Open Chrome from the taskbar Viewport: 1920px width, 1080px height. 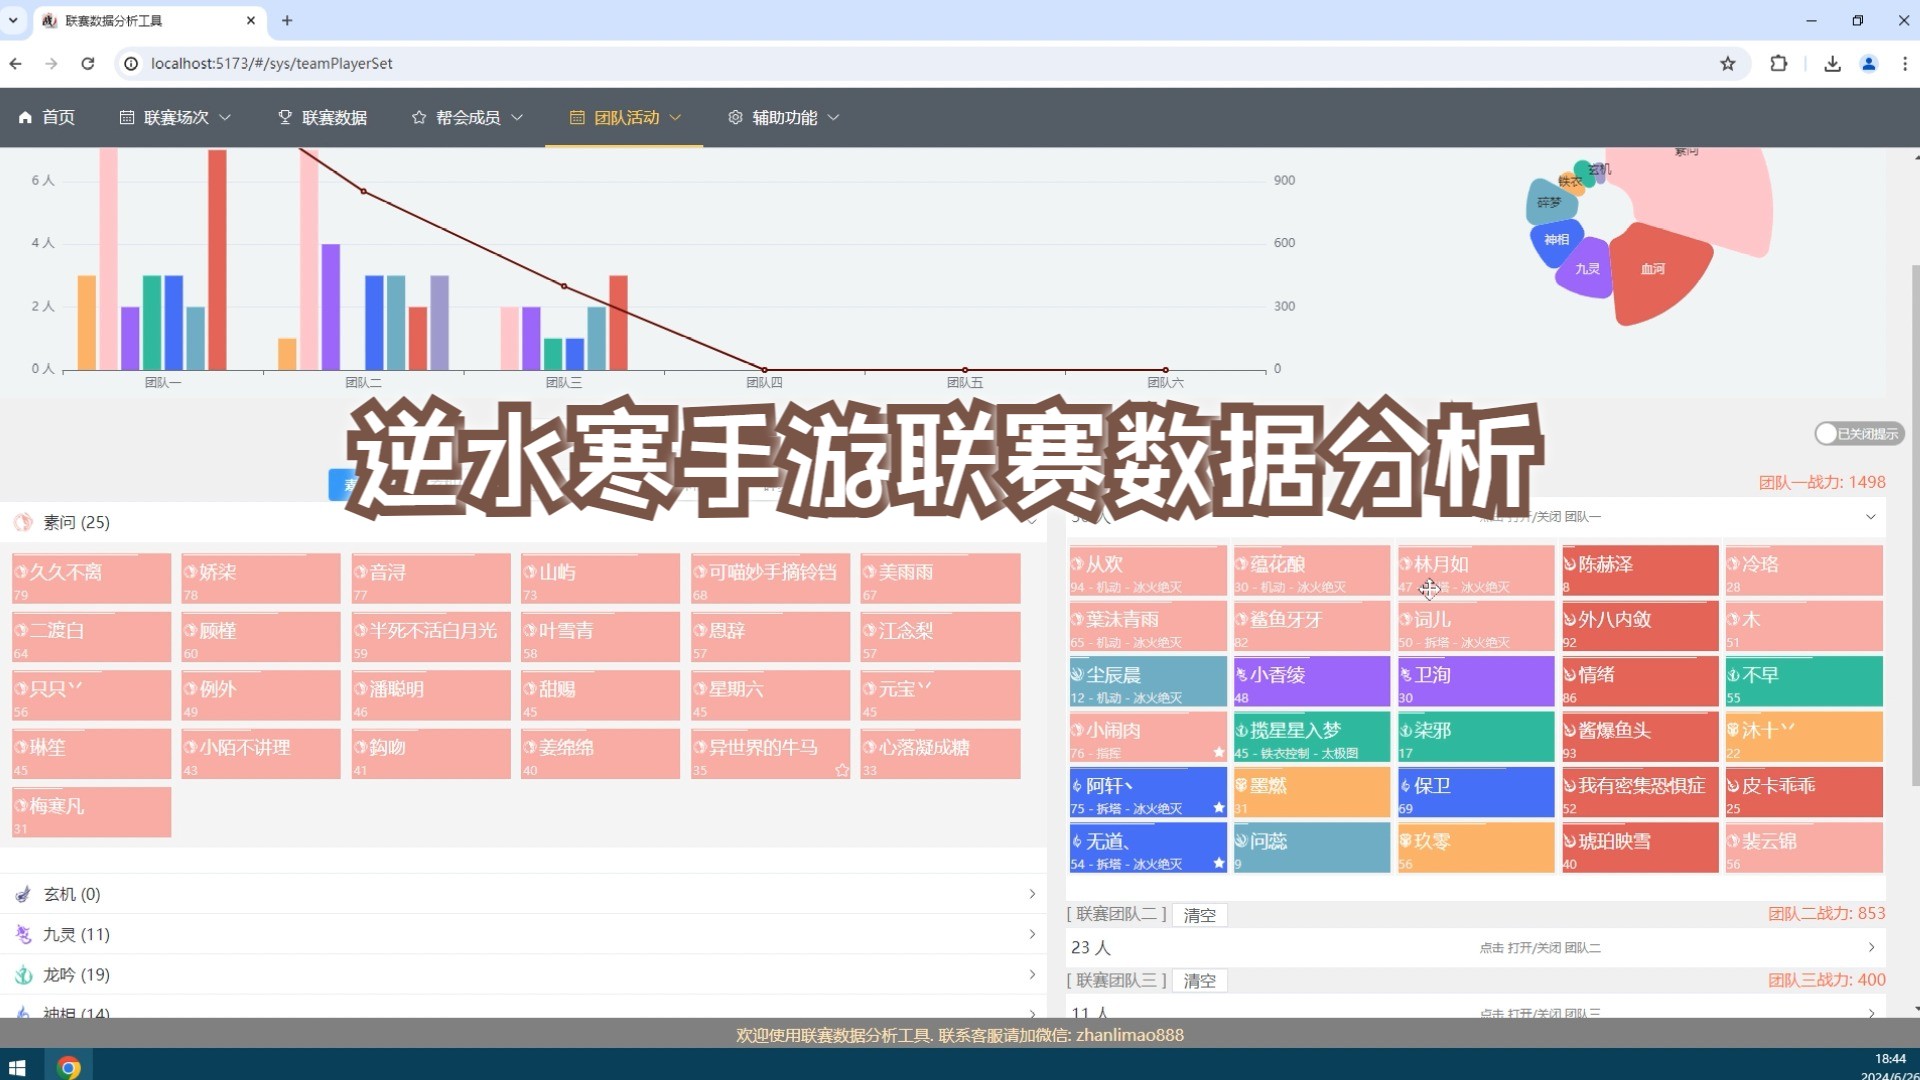coord(68,1067)
